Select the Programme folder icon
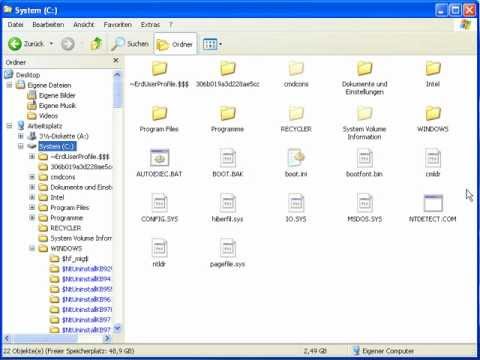The height and width of the screenshot is (360, 480). click(x=228, y=113)
